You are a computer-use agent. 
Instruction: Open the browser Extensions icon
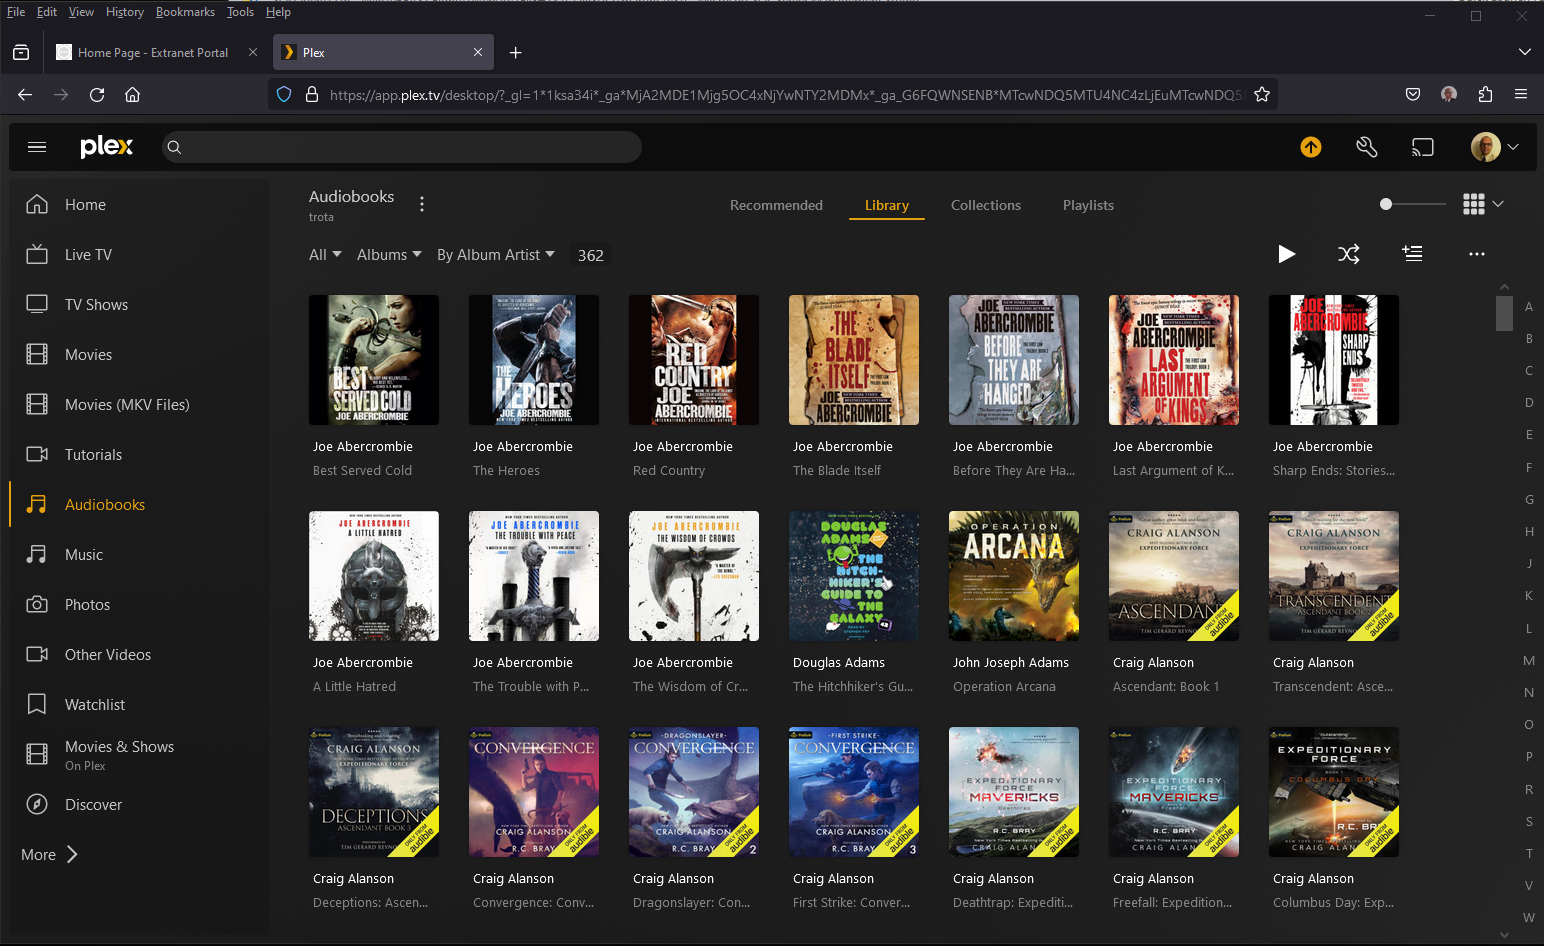click(x=1485, y=95)
